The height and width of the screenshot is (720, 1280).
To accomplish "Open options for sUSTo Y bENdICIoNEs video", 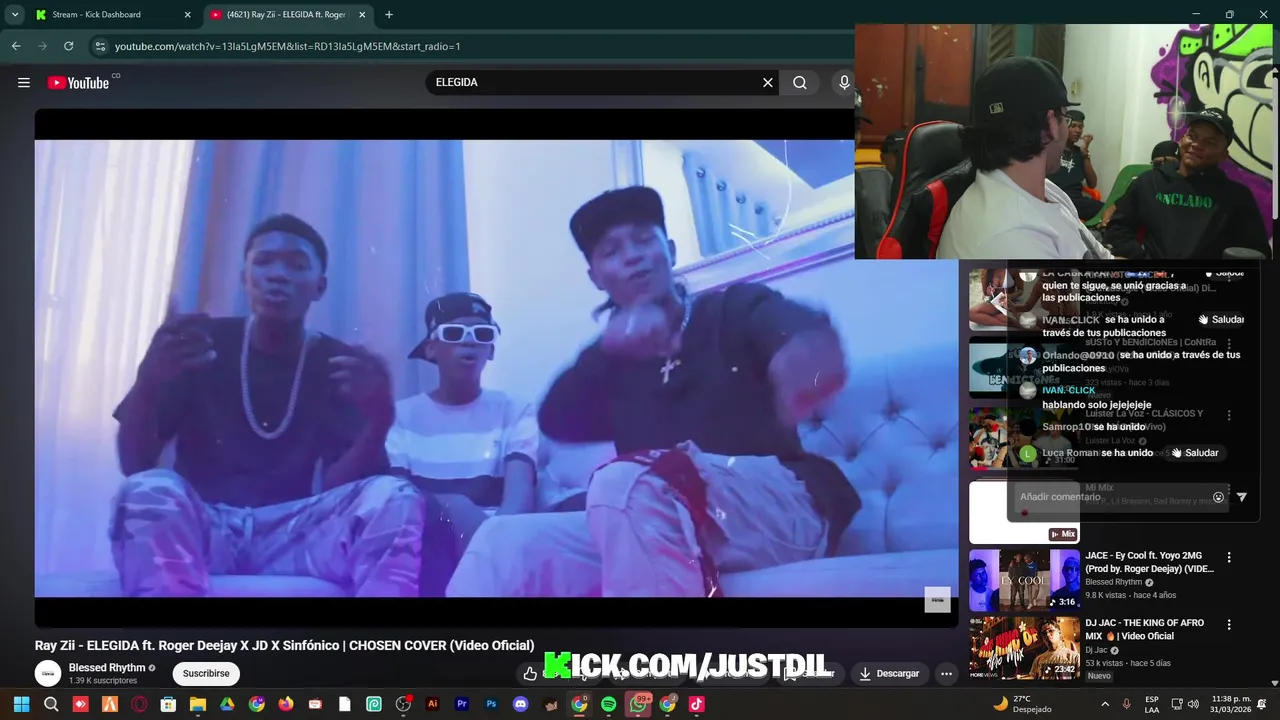I will click(1229, 344).
